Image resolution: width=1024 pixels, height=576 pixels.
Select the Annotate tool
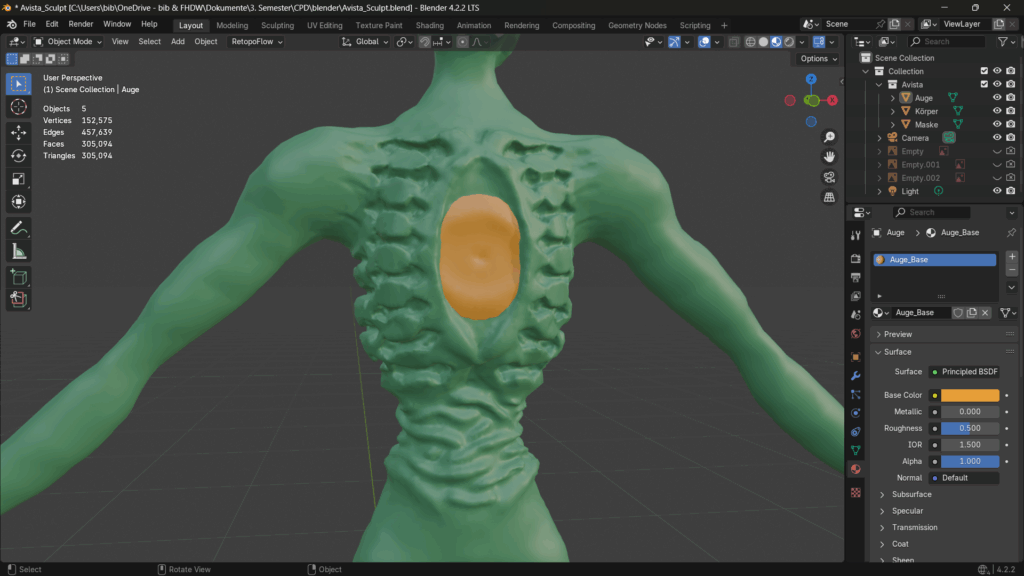18,228
